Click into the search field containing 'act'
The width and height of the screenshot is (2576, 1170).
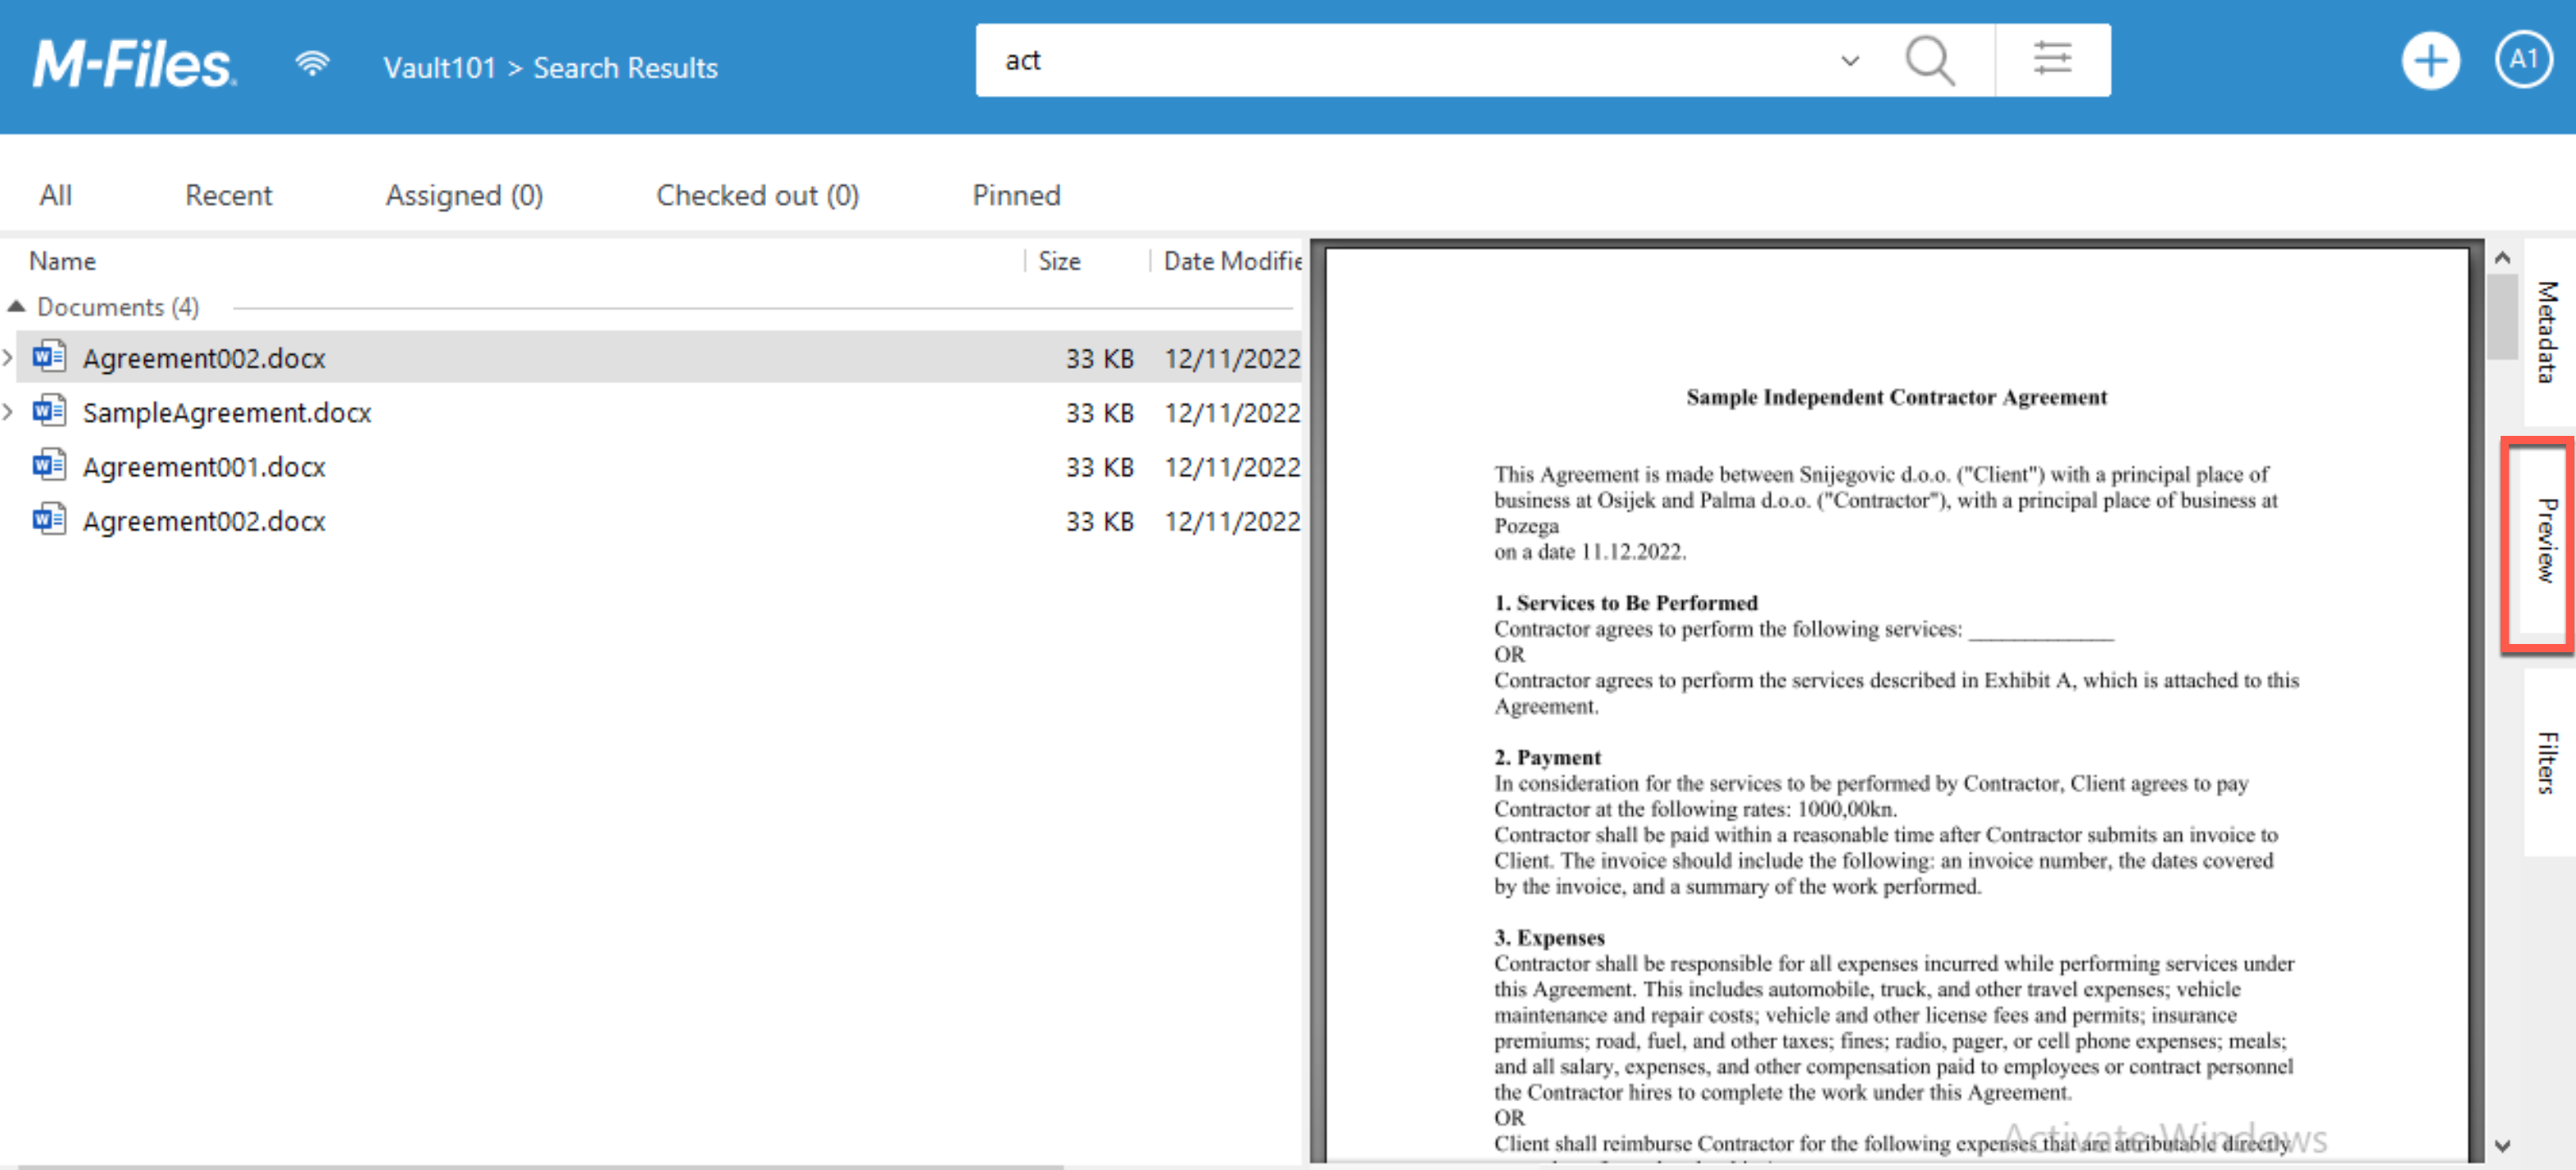tap(1400, 61)
